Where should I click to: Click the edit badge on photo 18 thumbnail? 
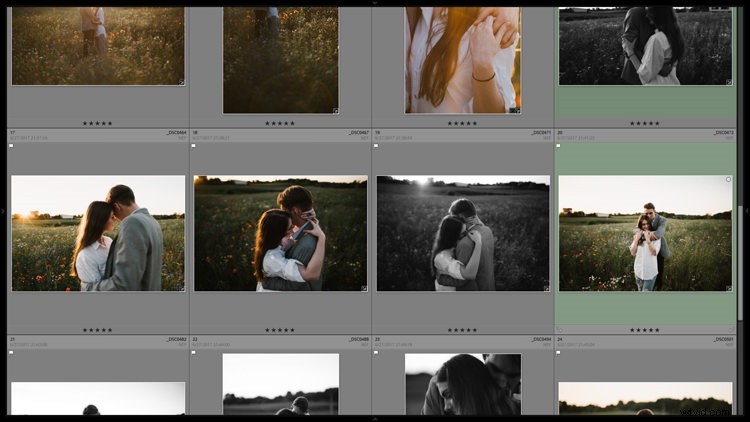pyautogui.click(x=364, y=289)
